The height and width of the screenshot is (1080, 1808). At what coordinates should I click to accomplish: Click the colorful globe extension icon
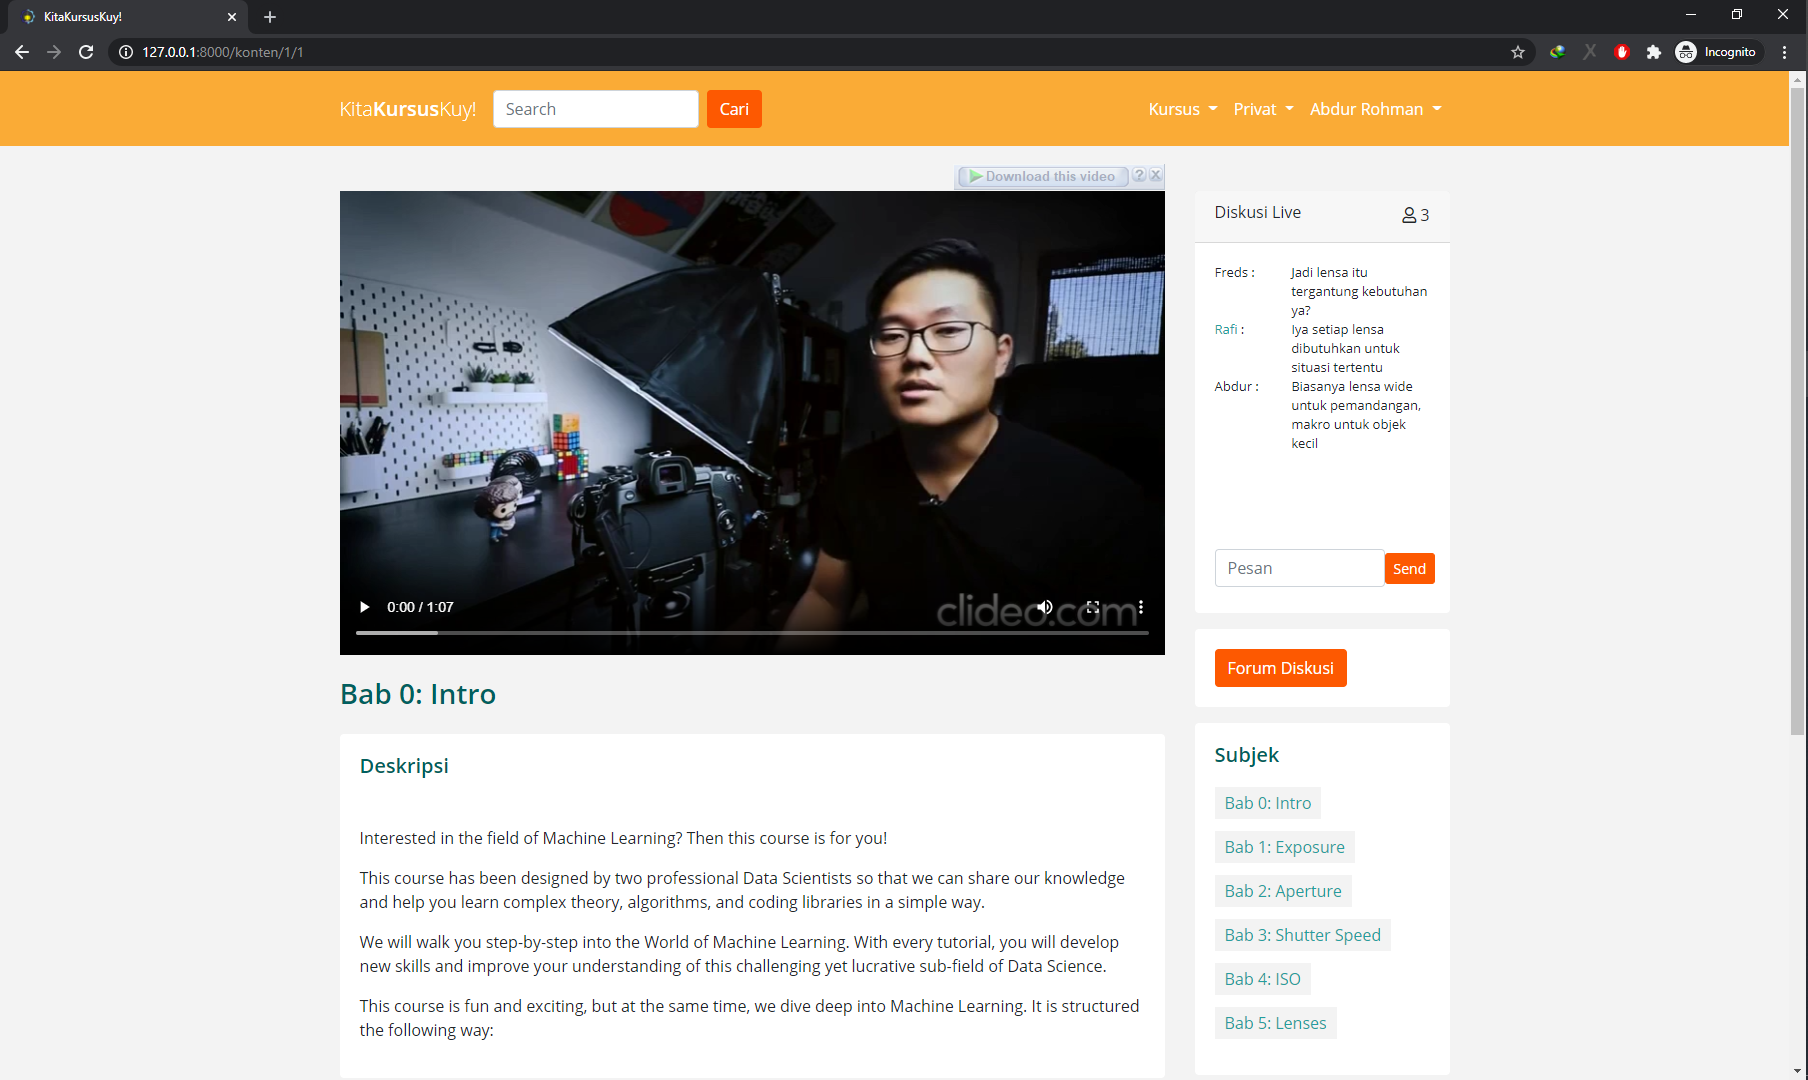point(1558,52)
